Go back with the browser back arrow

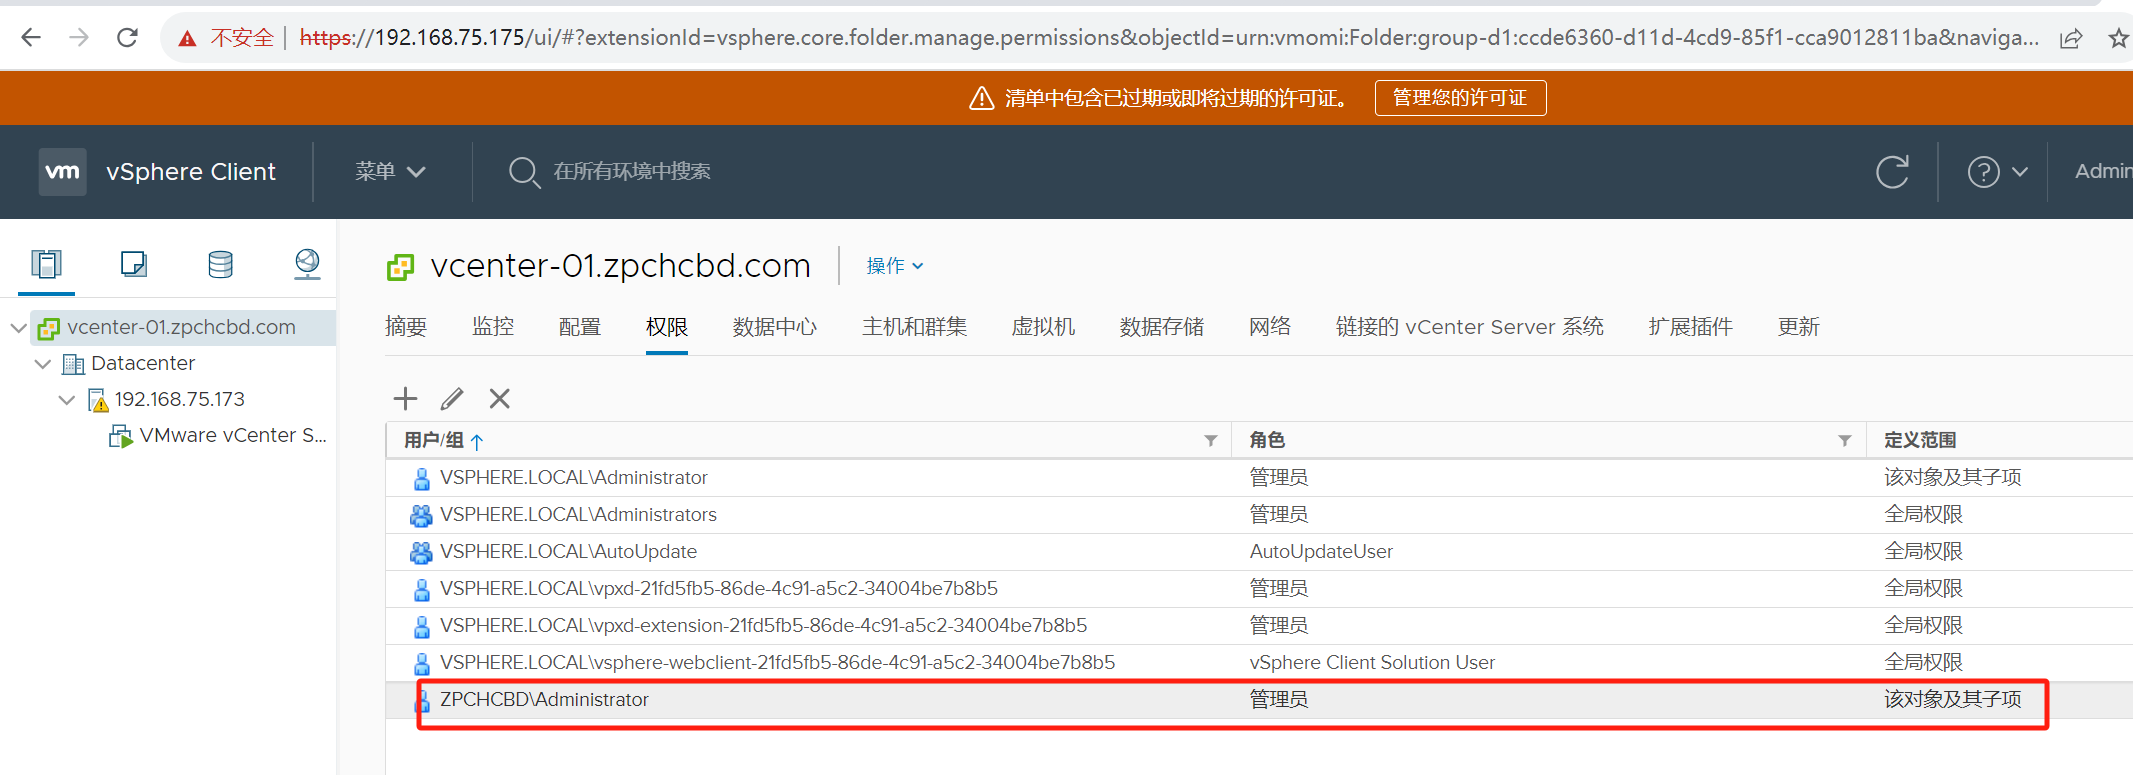click(x=31, y=38)
